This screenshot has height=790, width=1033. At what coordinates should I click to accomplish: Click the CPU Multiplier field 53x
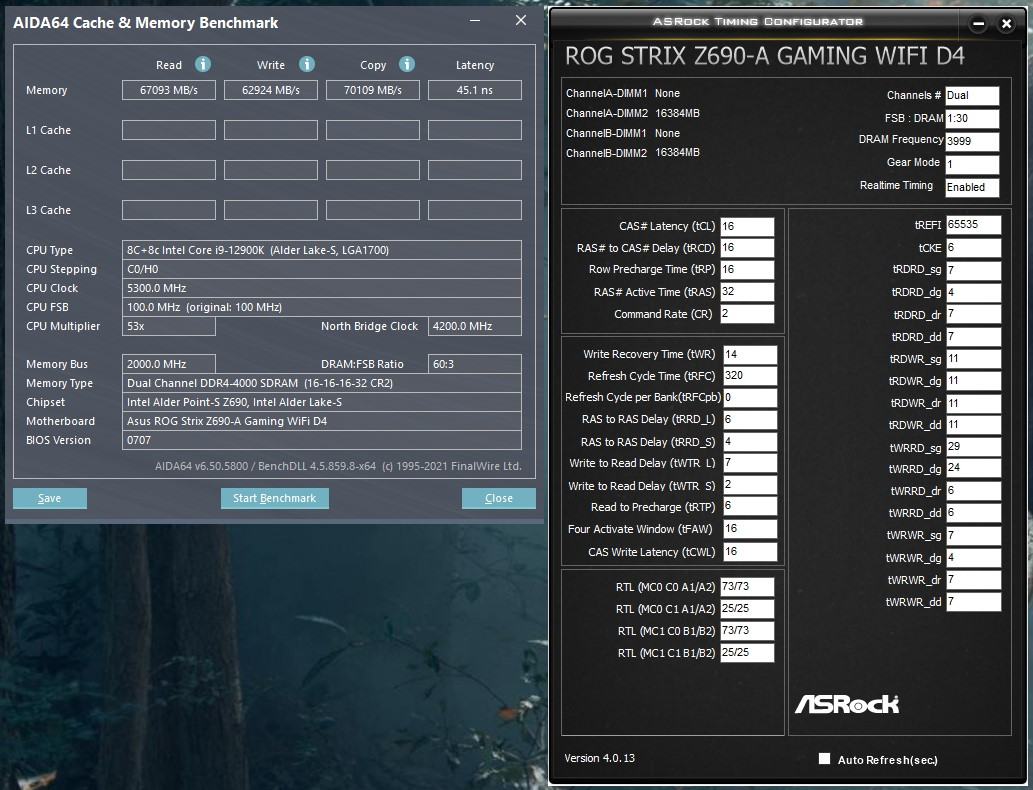coord(169,326)
